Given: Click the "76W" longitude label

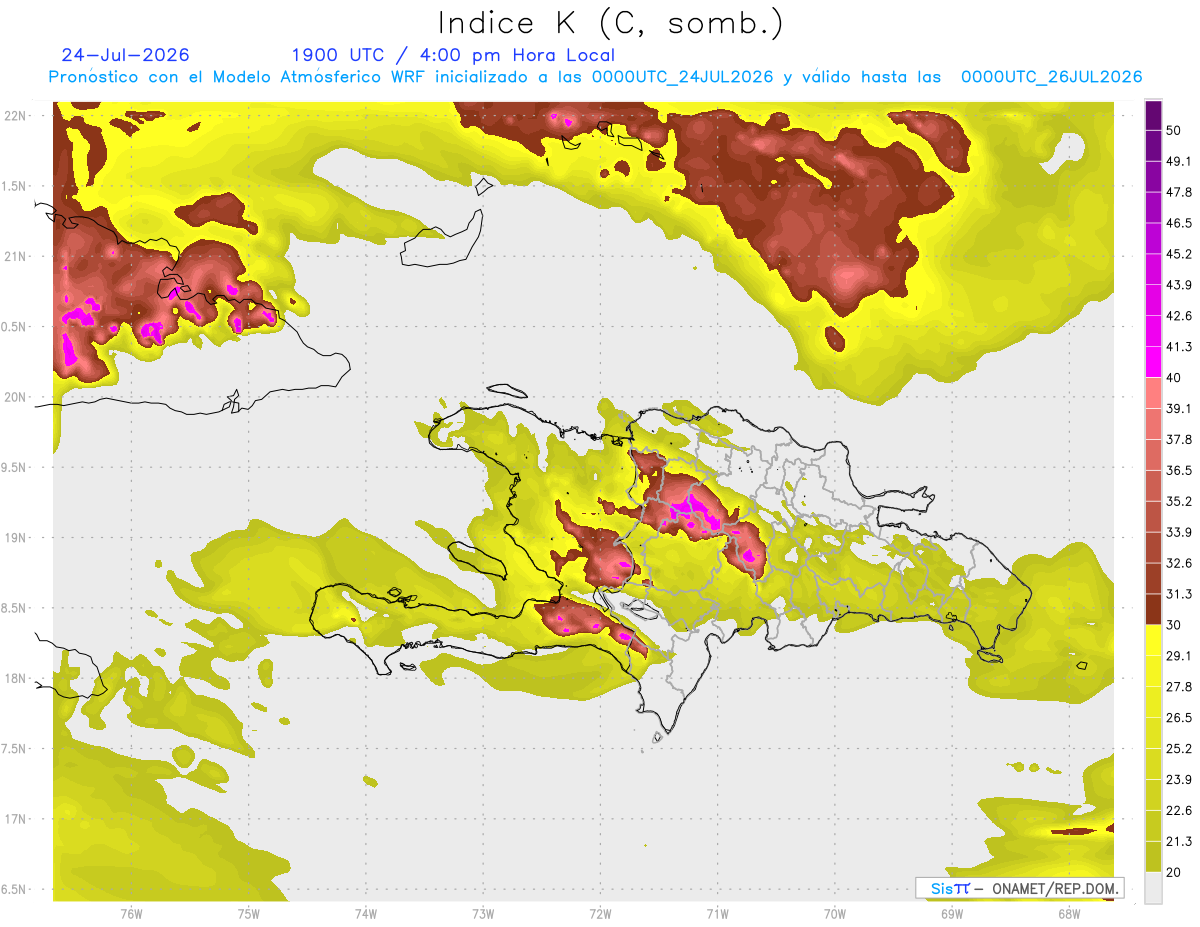Looking at the screenshot, I should (x=131, y=914).
